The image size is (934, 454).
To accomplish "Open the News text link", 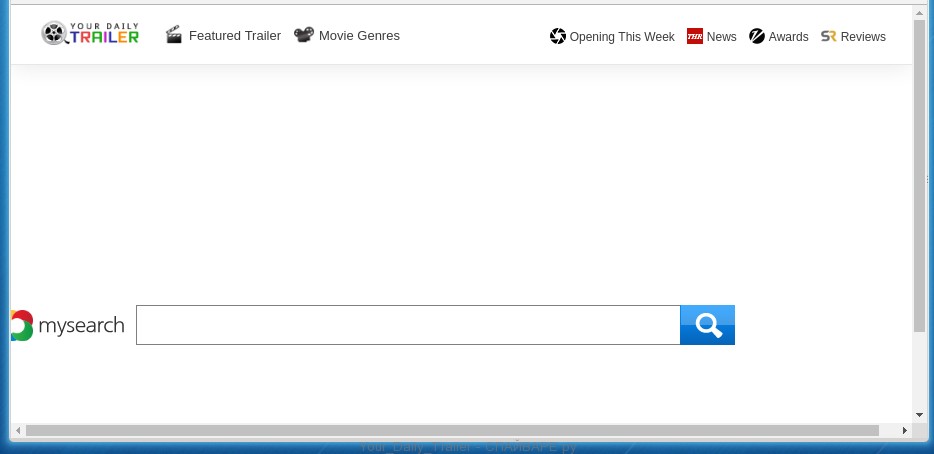I will pos(722,37).
